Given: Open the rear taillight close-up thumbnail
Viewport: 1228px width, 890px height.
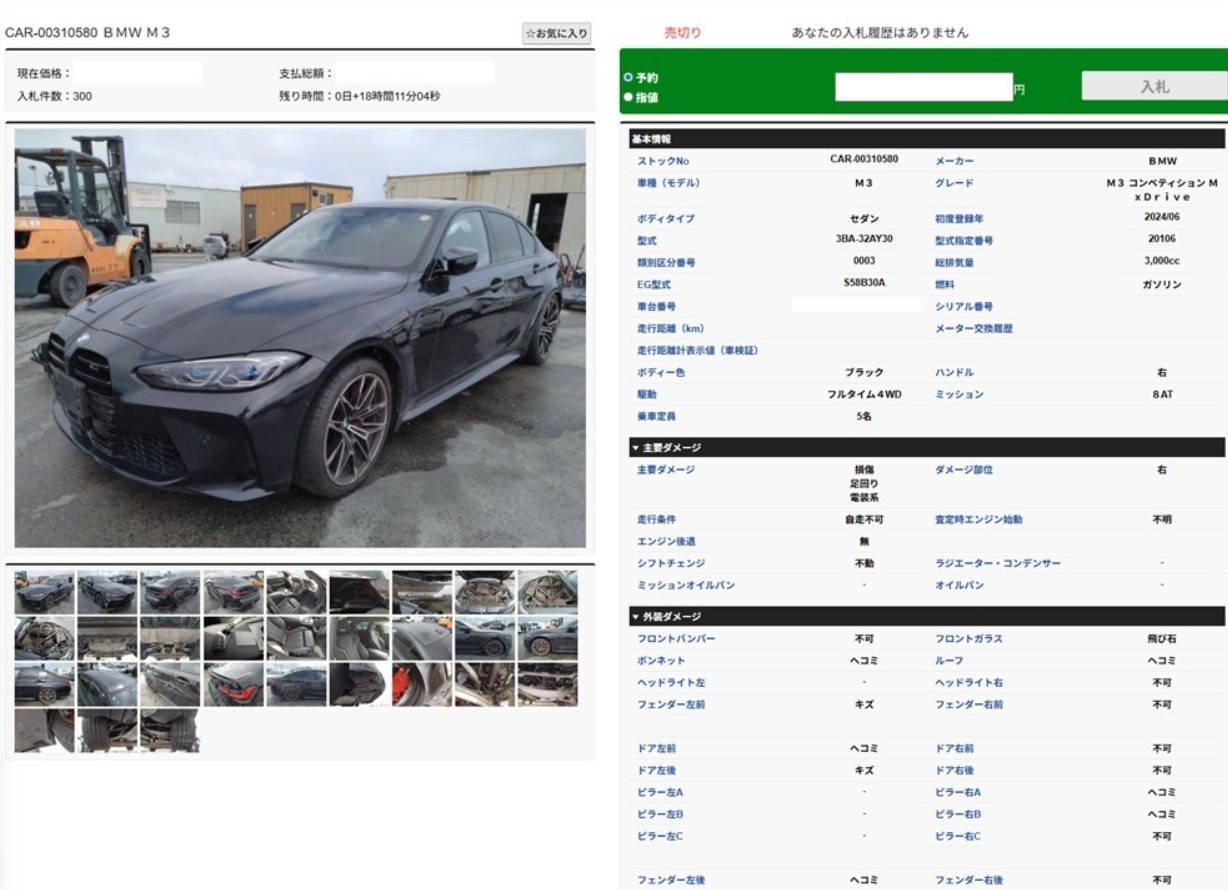Looking at the screenshot, I should click(x=233, y=684).
